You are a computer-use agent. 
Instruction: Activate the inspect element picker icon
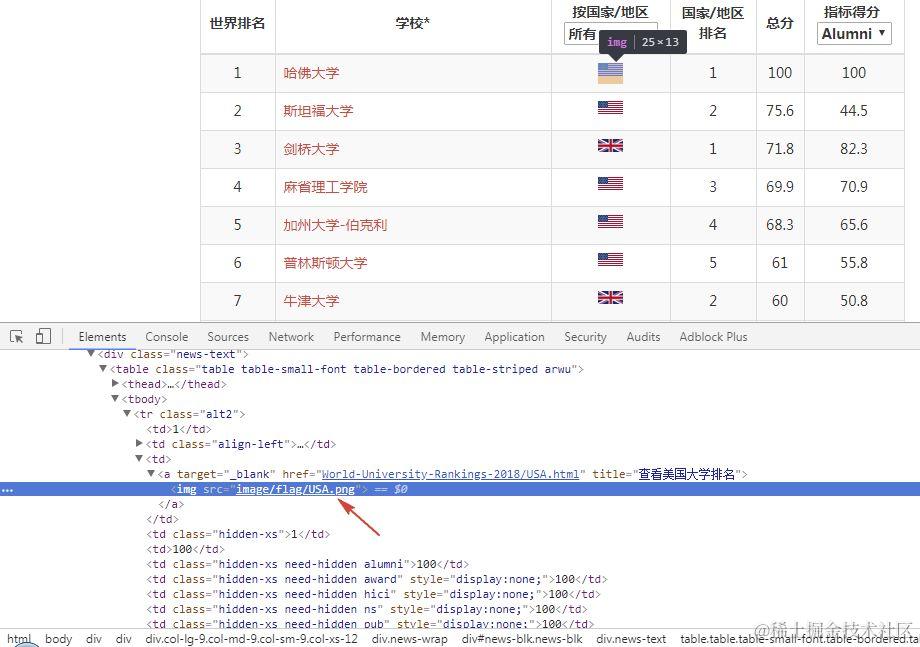[x=16, y=337]
